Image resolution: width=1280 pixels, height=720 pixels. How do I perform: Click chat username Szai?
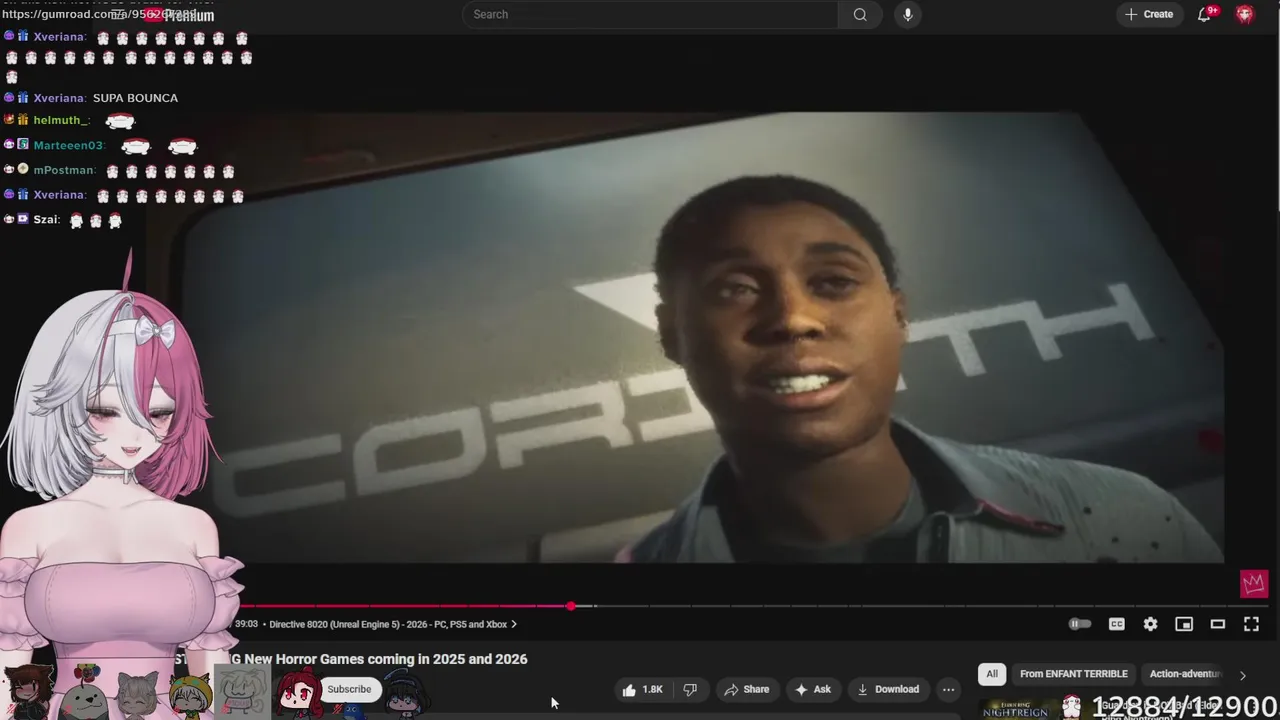[x=47, y=219]
